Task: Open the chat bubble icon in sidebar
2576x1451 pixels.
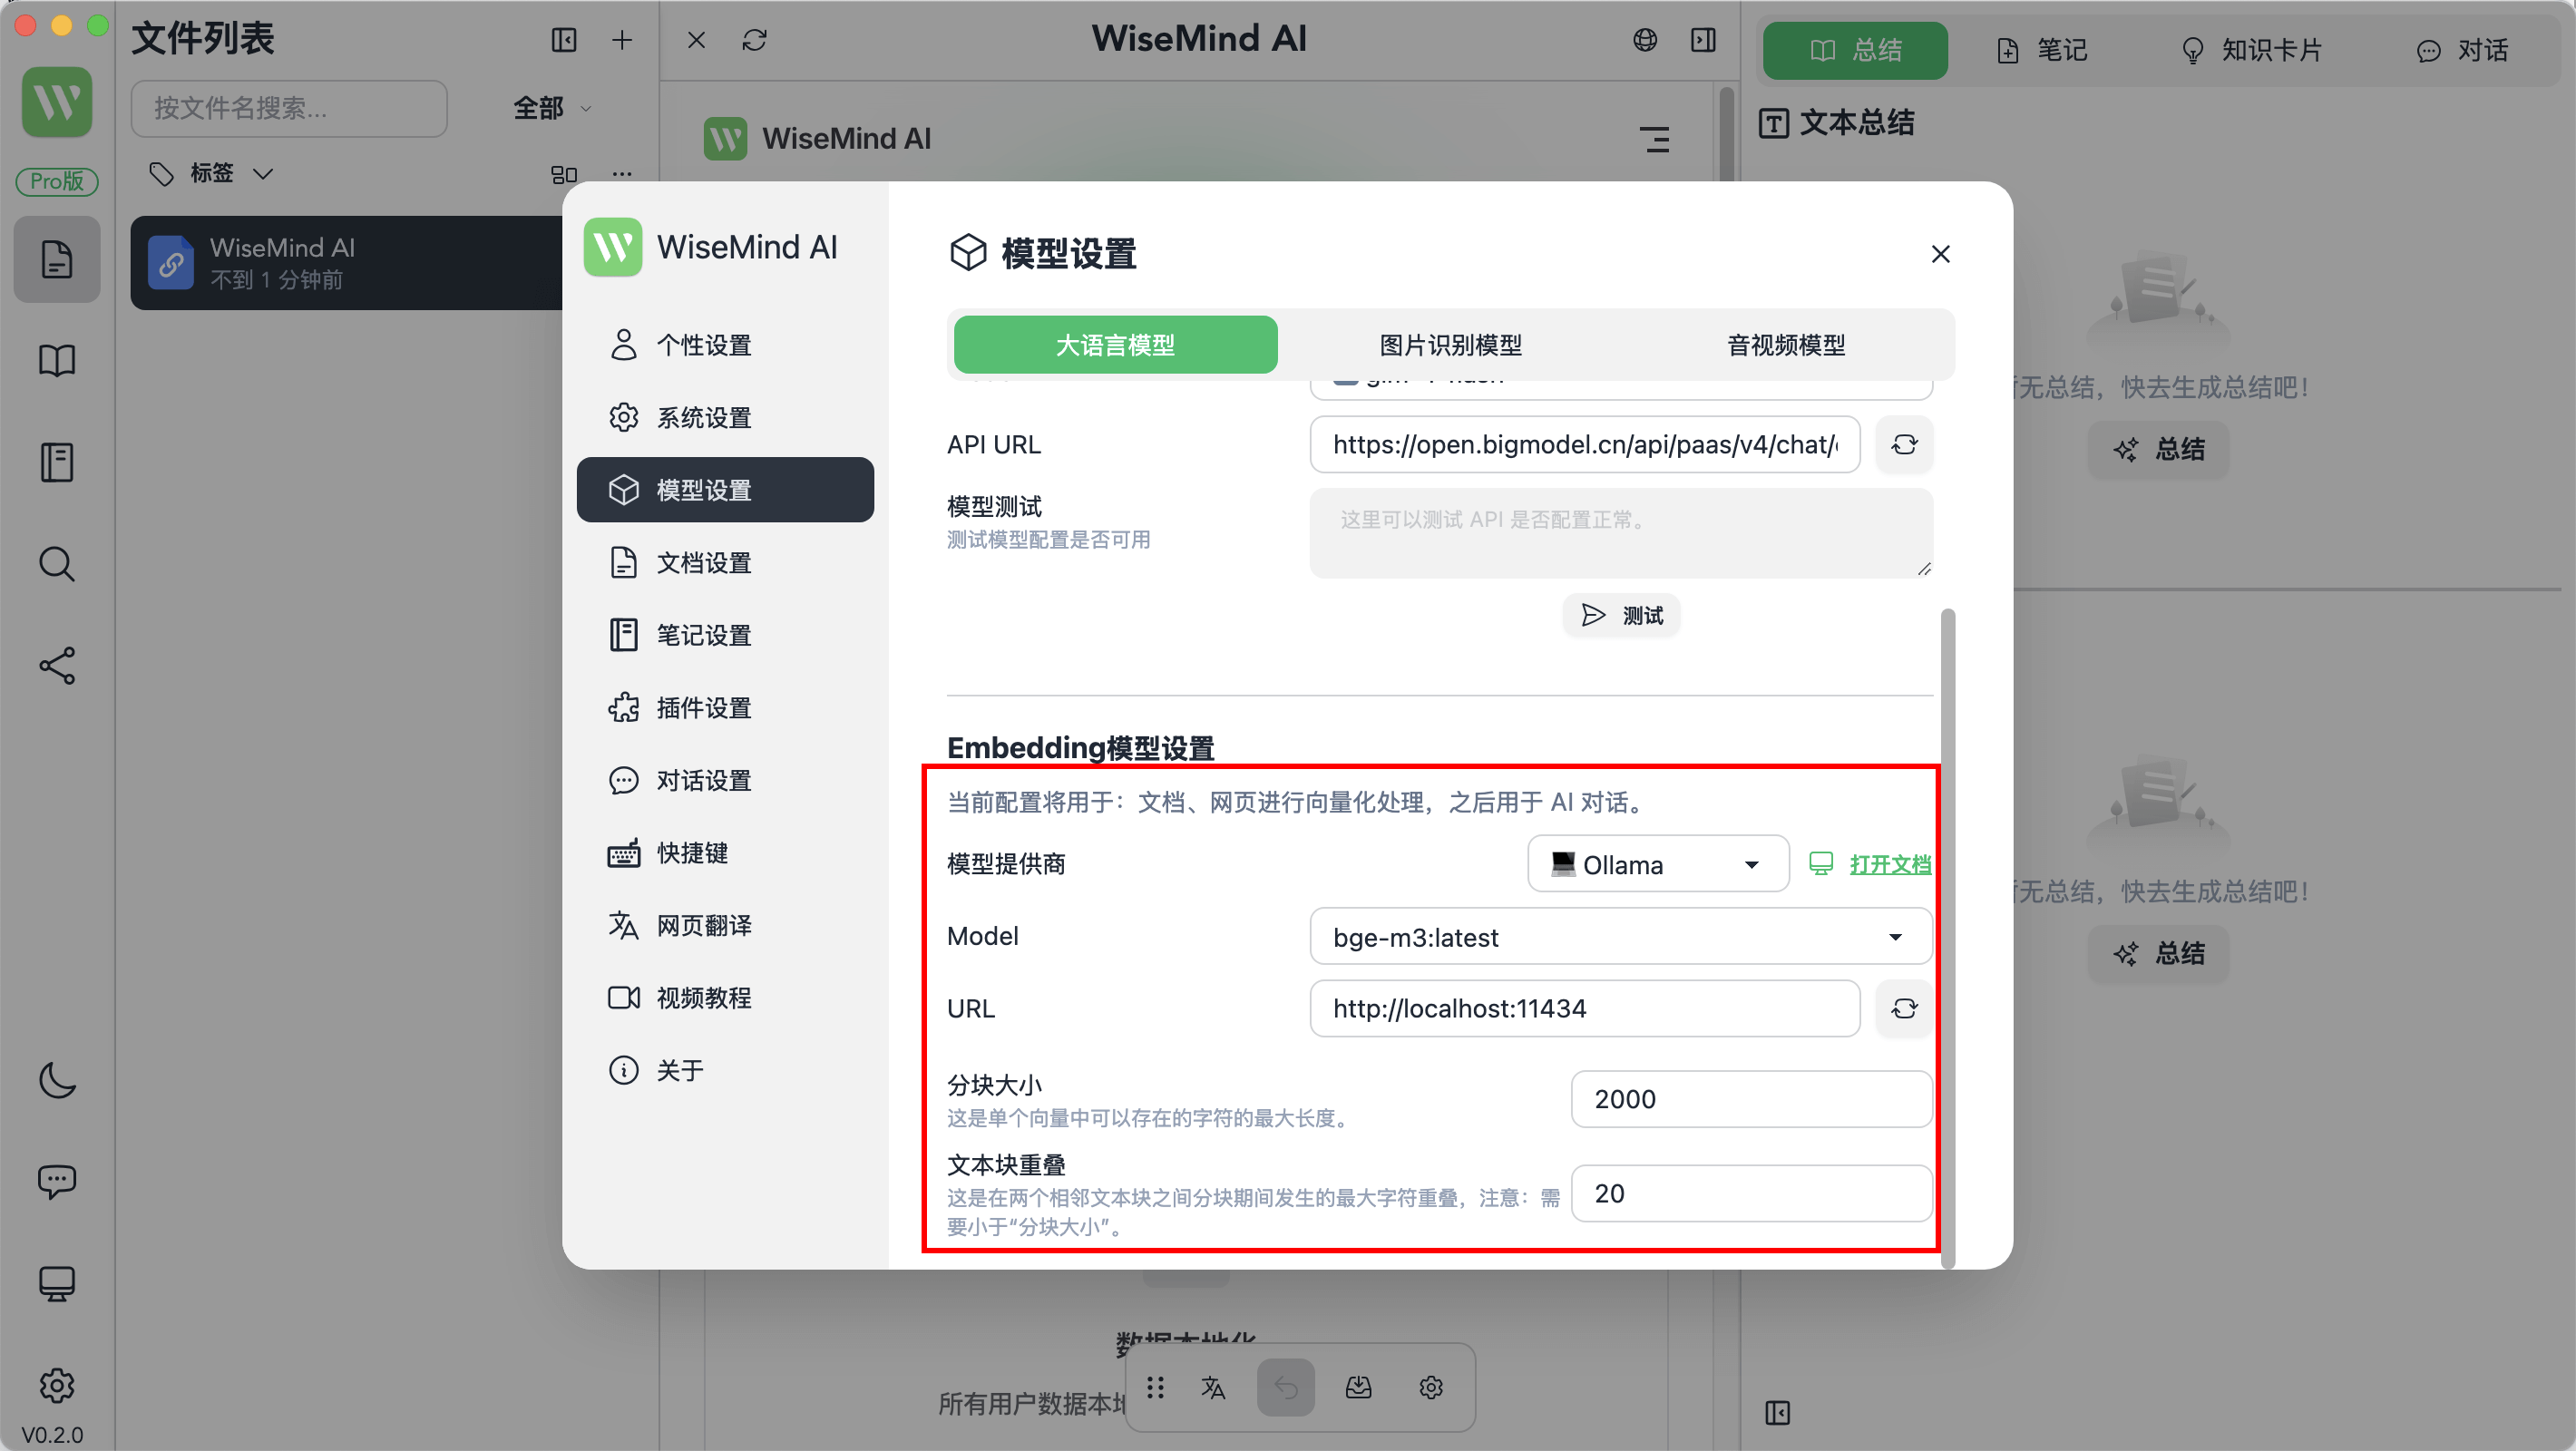Action: point(57,1181)
